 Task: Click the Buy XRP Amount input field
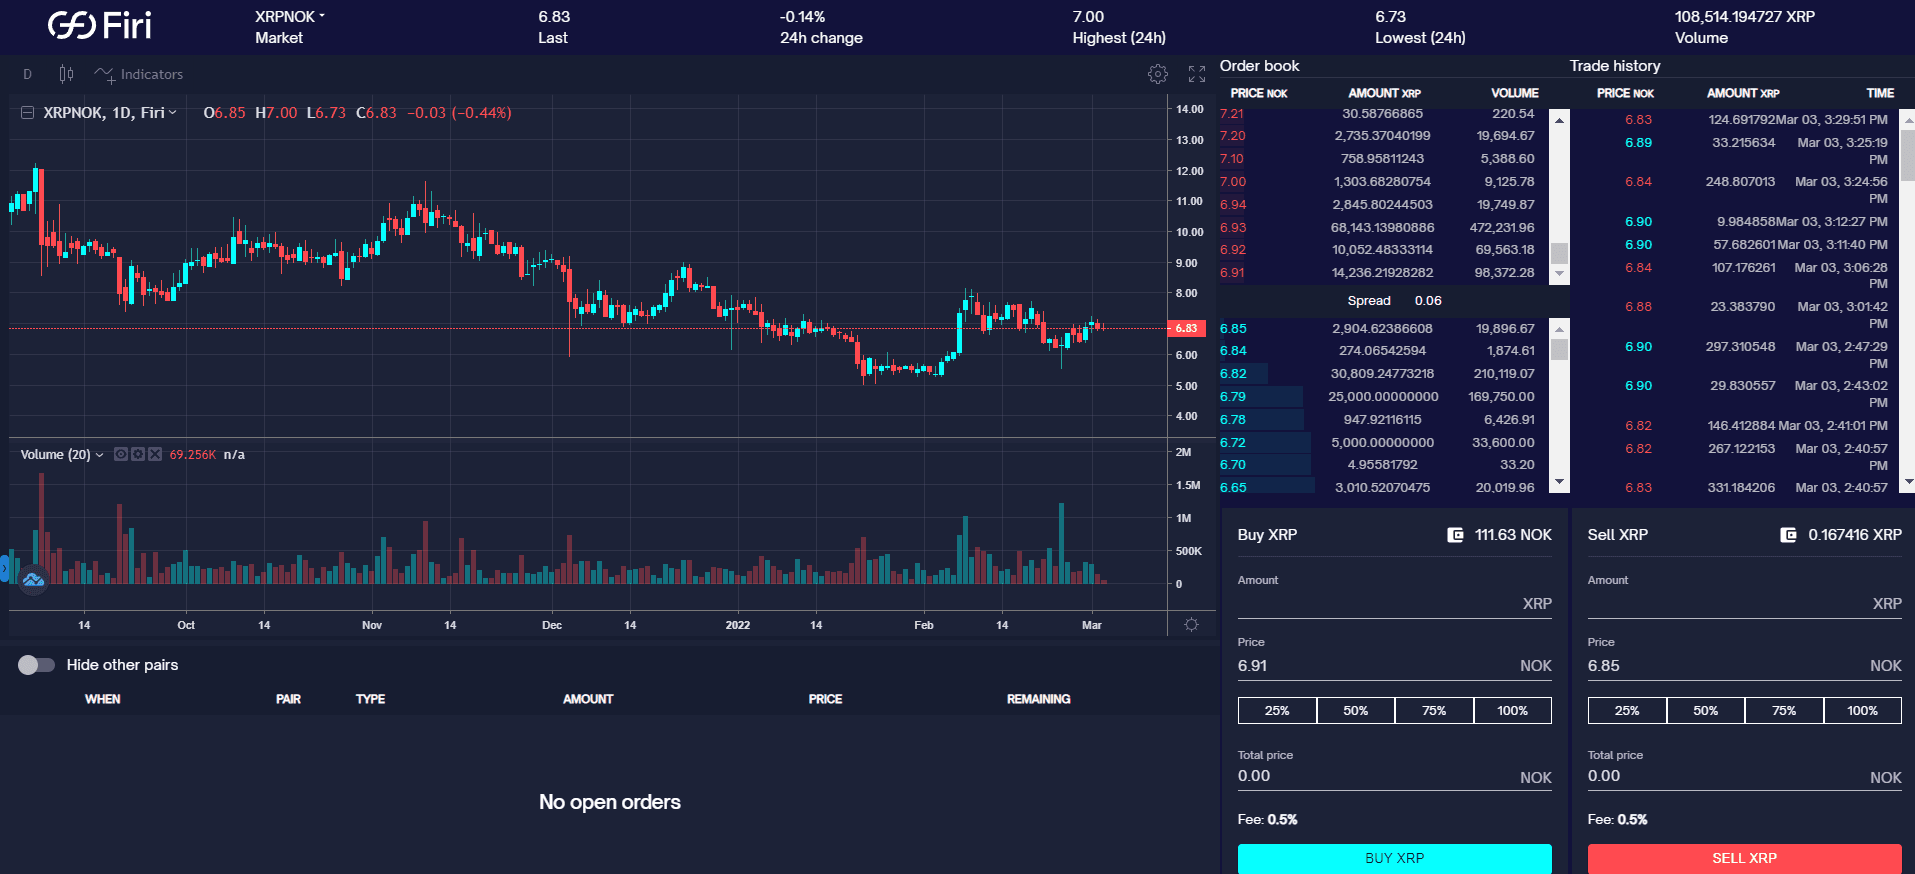tap(1378, 603)
